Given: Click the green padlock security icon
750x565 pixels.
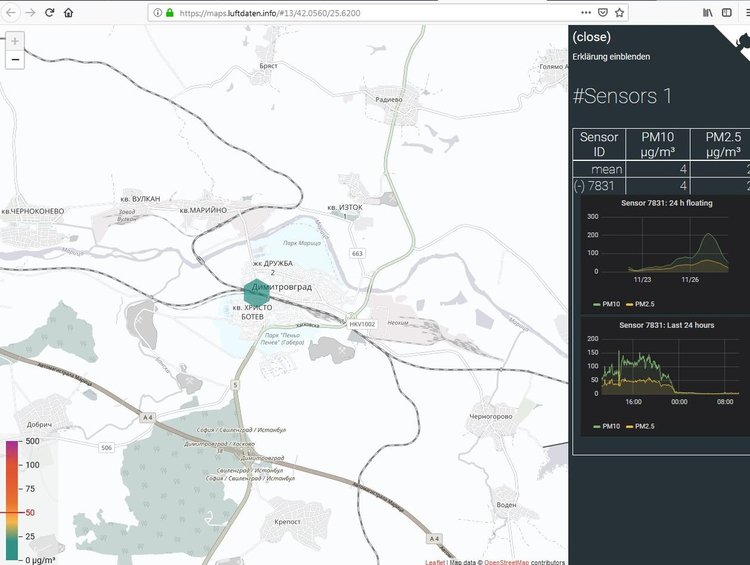Looking at the screenshot, I should click(x=171, y=13).
